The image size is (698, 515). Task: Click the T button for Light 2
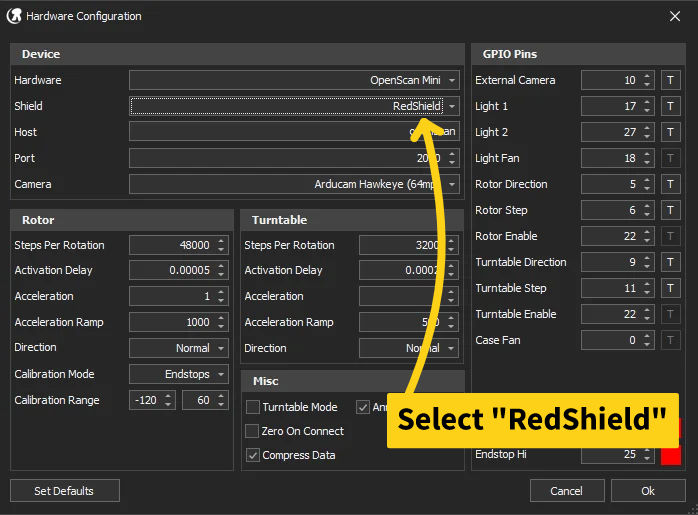pyautogui.click(x=671, y=132)
